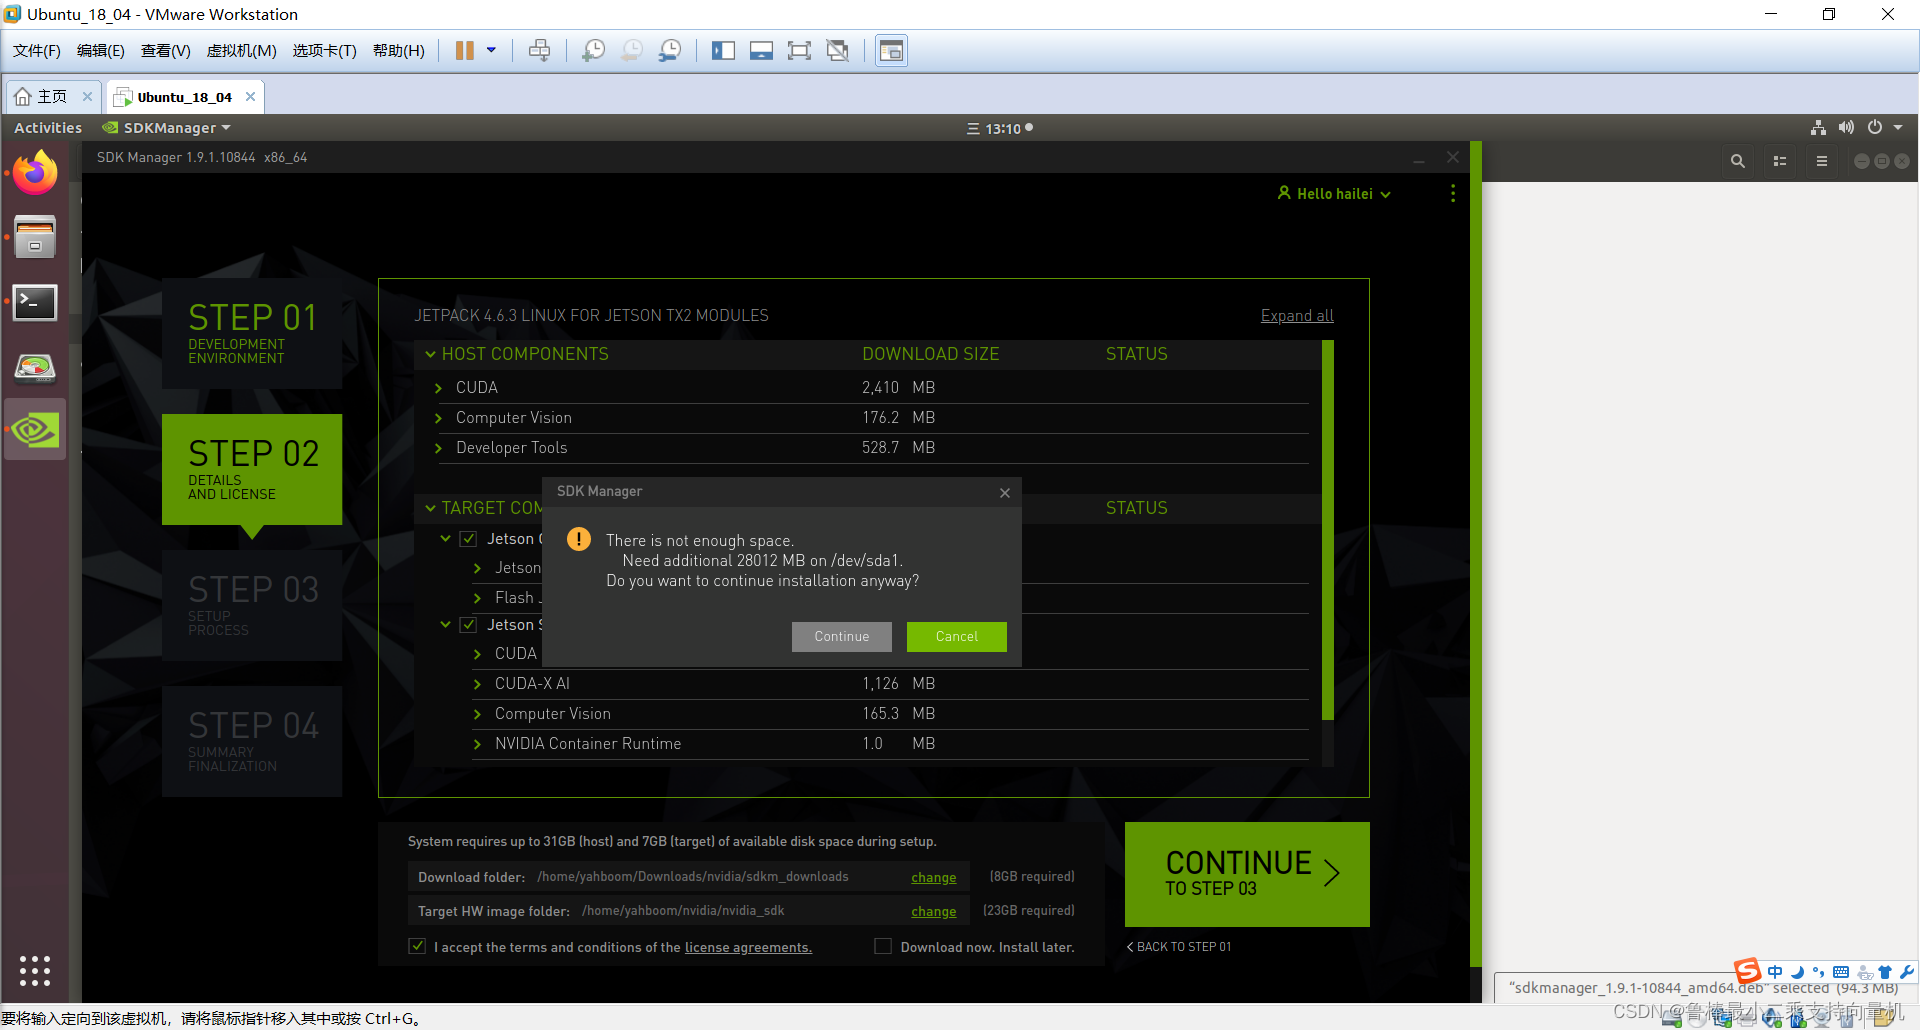Expand the CUDA-X AI row
This screenshot has width=1920, height=1030.
(x=477, y=684)
